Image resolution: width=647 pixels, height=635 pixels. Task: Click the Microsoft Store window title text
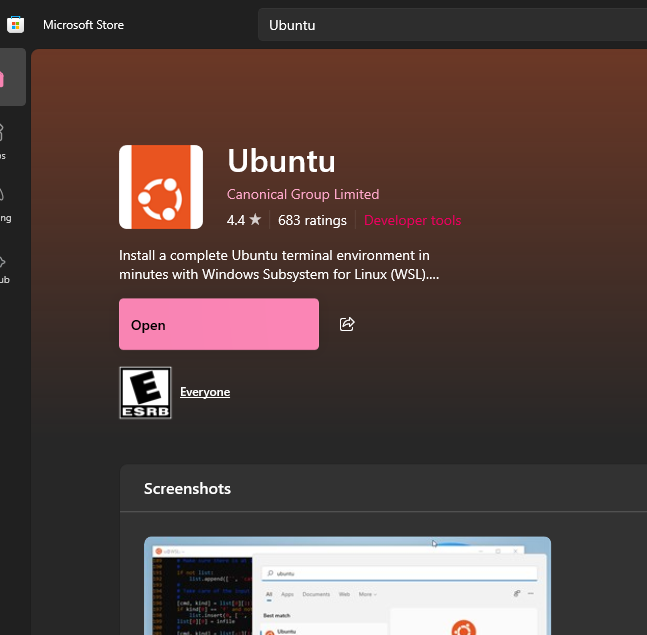click(x=83, y=25)
